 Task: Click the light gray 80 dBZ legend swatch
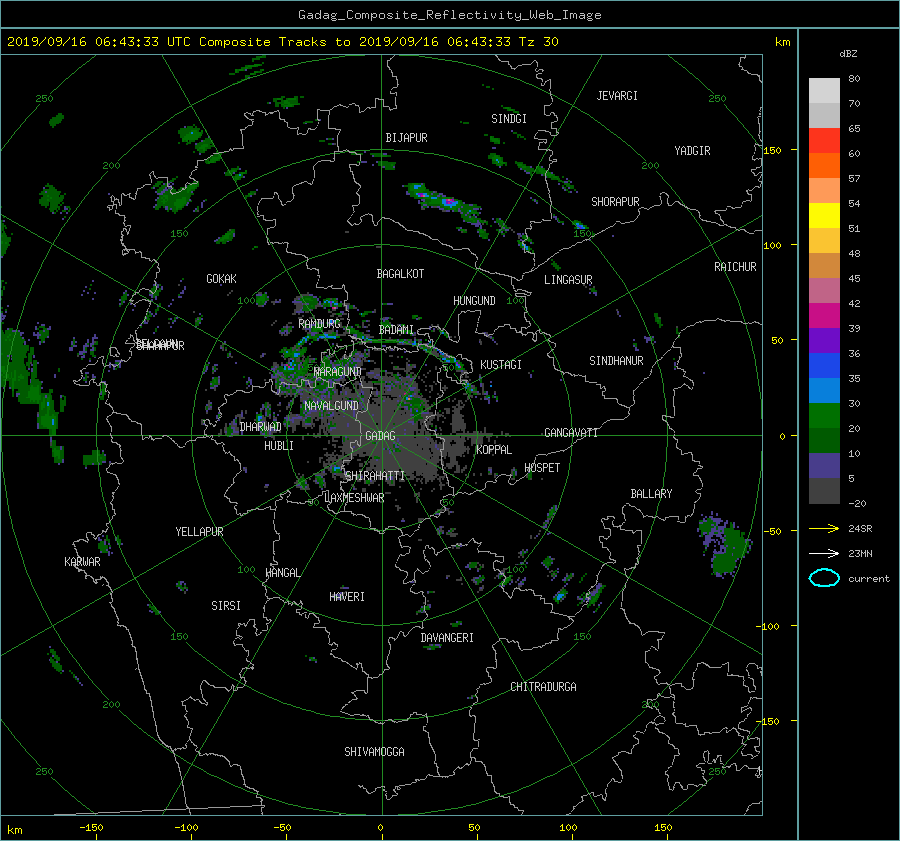(824, 91)
